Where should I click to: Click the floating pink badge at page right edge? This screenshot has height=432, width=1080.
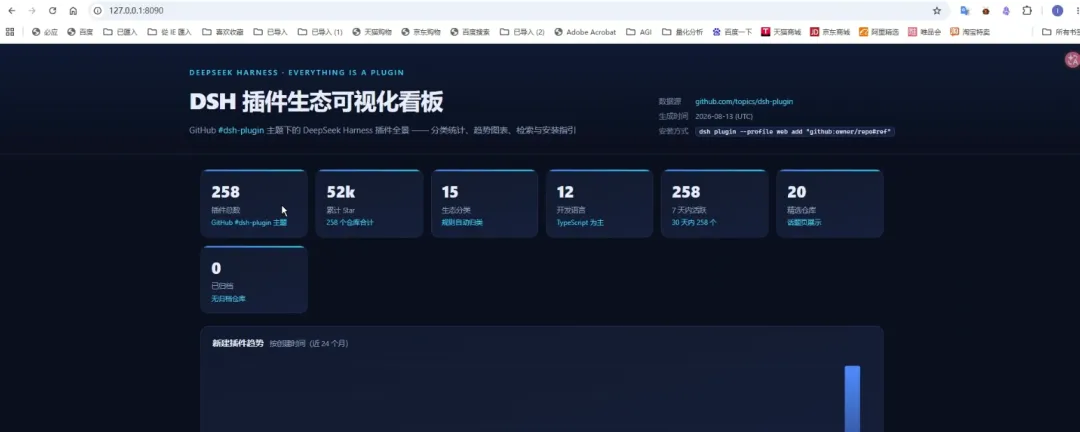click(1072, 60)
